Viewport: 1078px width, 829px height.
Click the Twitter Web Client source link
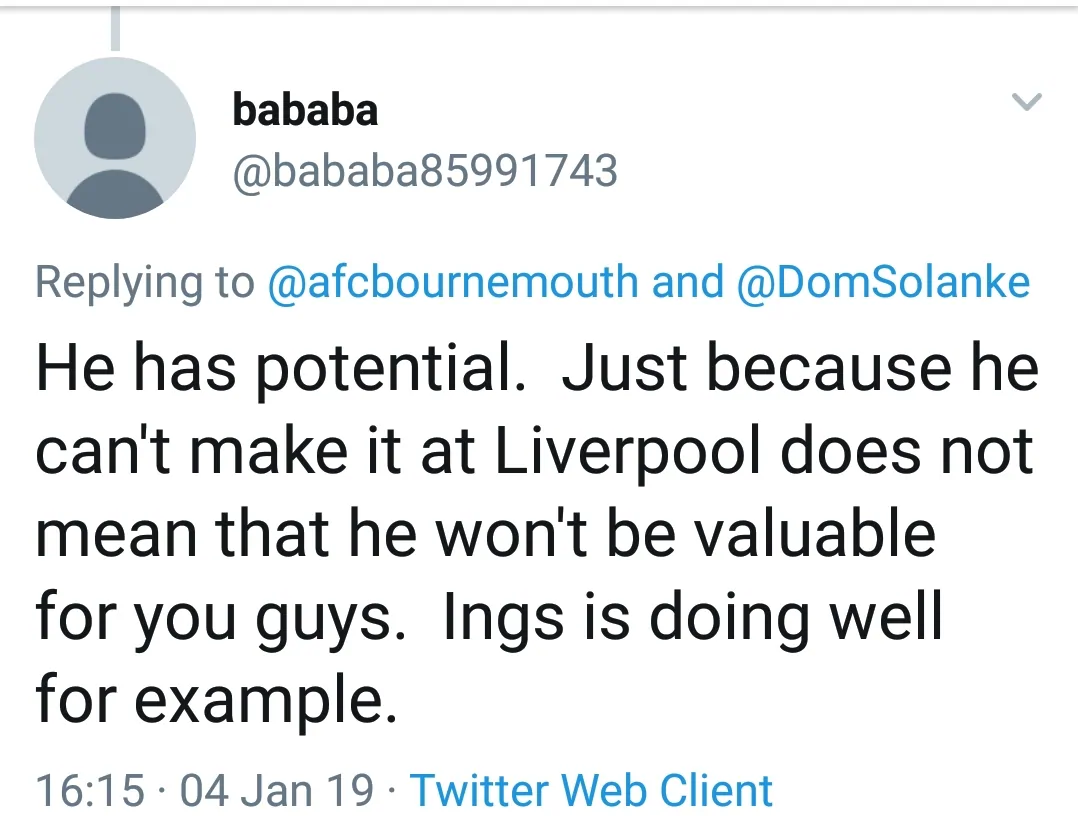[x=592, y=790]
